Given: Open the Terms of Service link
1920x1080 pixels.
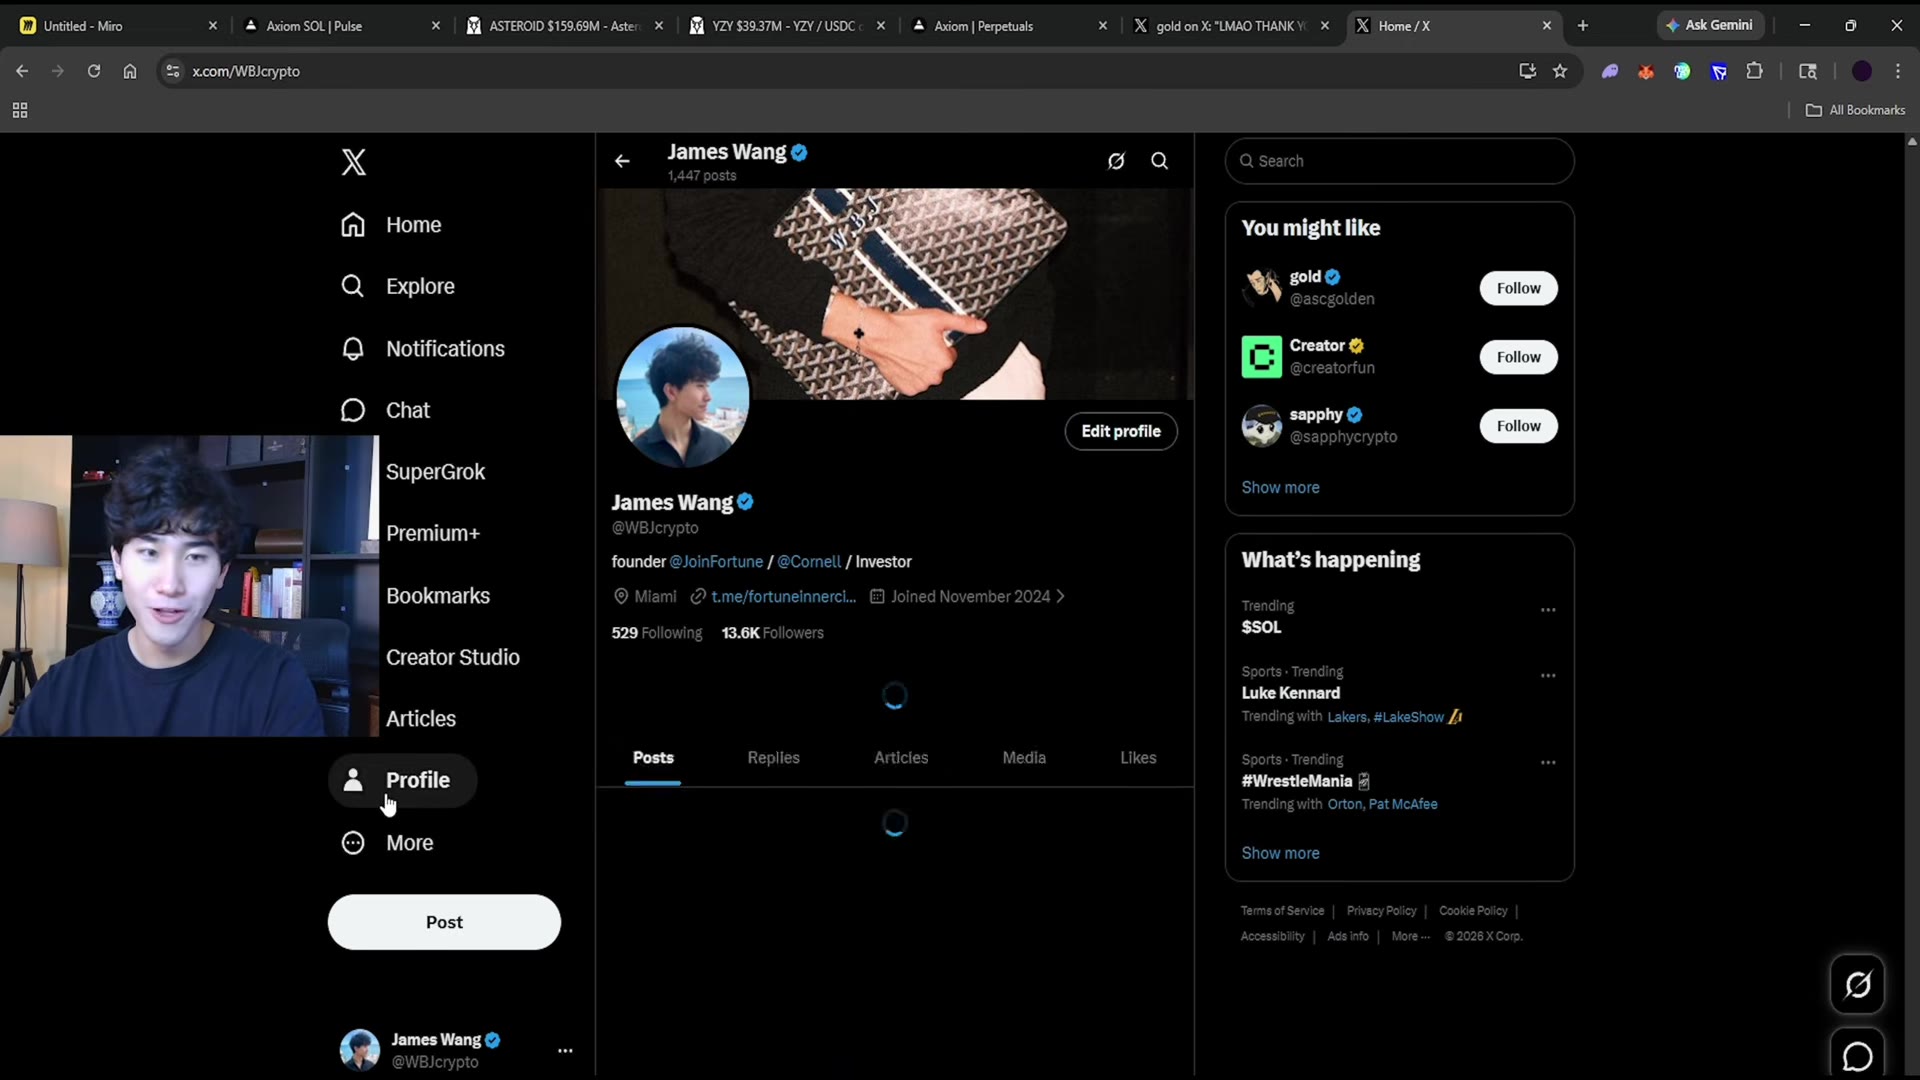Looking at the screenshot, I should [1282, 911].
